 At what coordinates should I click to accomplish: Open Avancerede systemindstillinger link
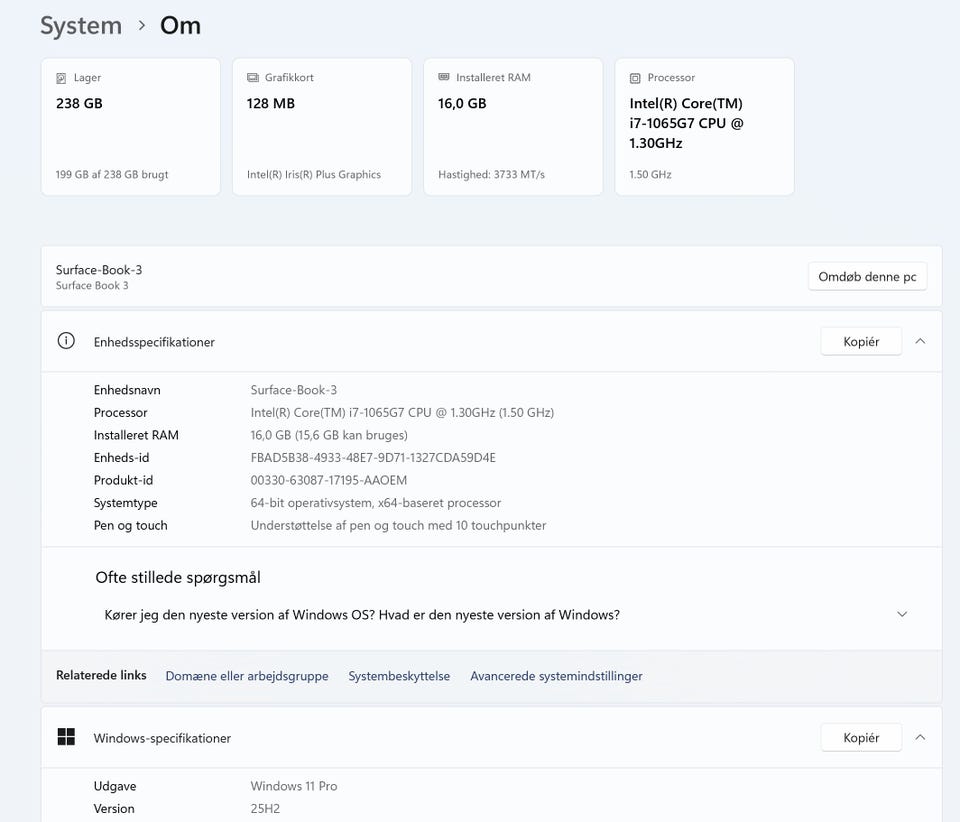pyautogui.click(x=556, y=676)
